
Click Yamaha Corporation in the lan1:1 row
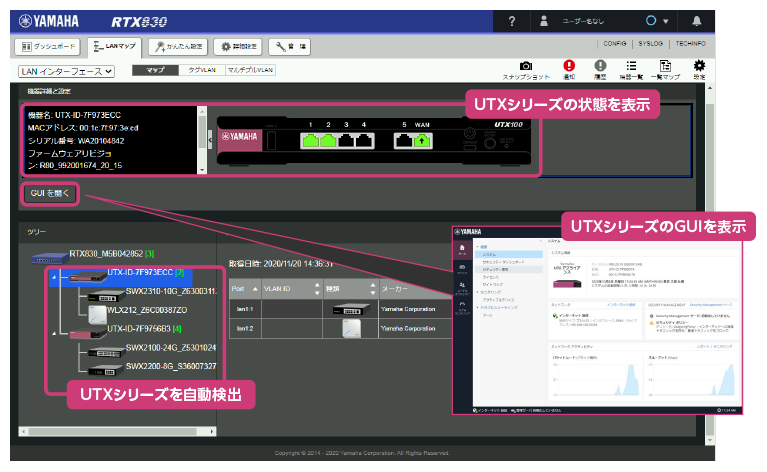click(x=408, y=309)
